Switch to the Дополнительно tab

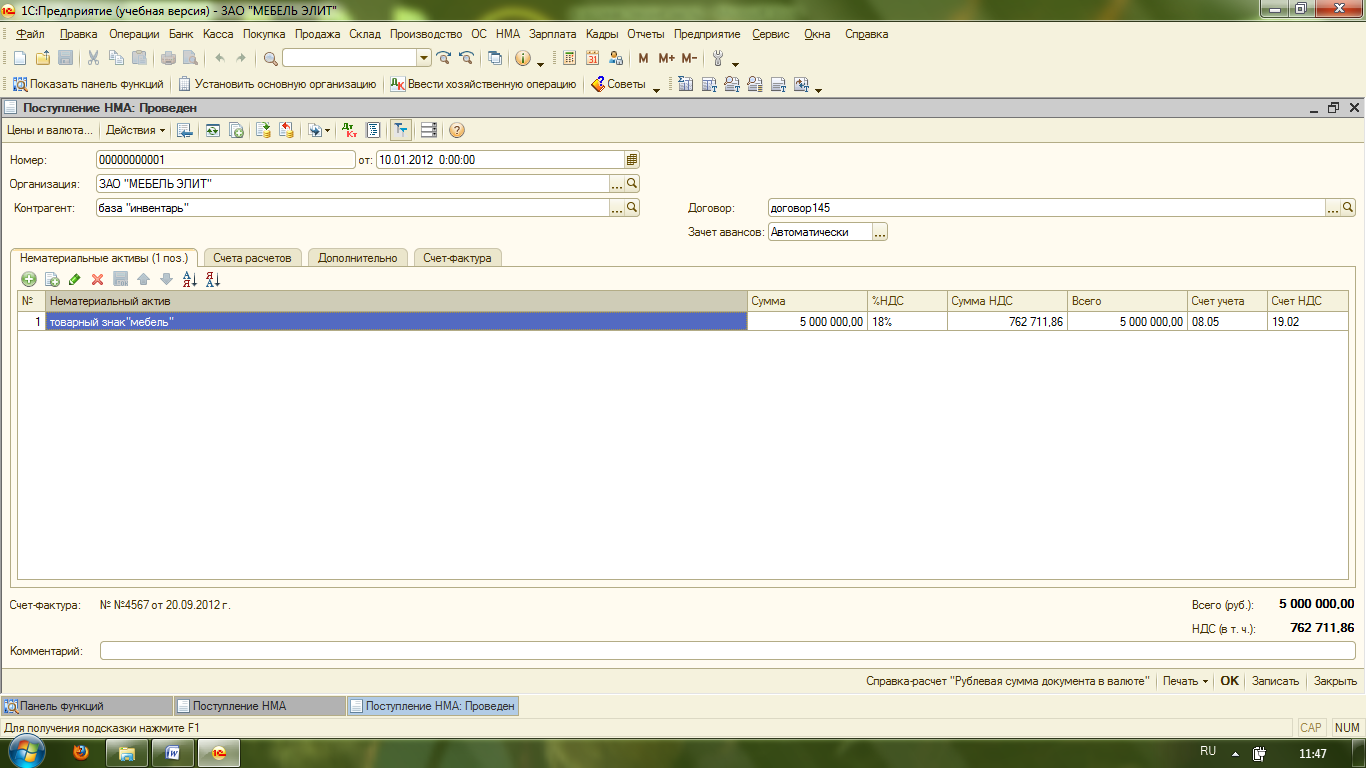[x=357, y=258]
